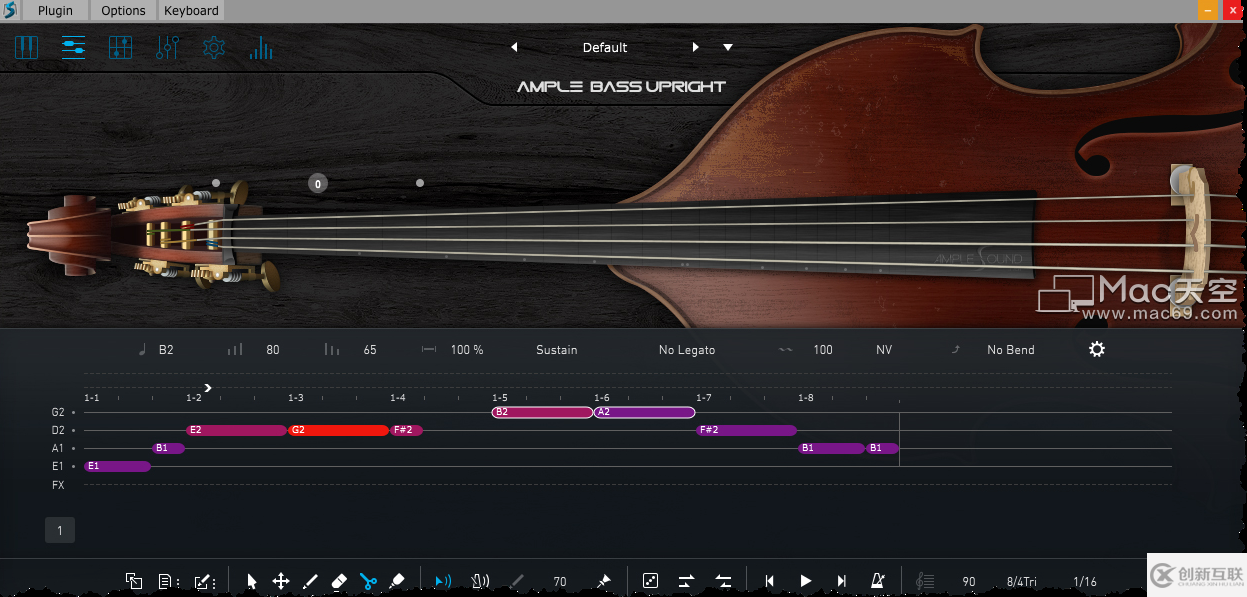Select the Eraser tool
Screen dimensions: 1247x597
339,581
